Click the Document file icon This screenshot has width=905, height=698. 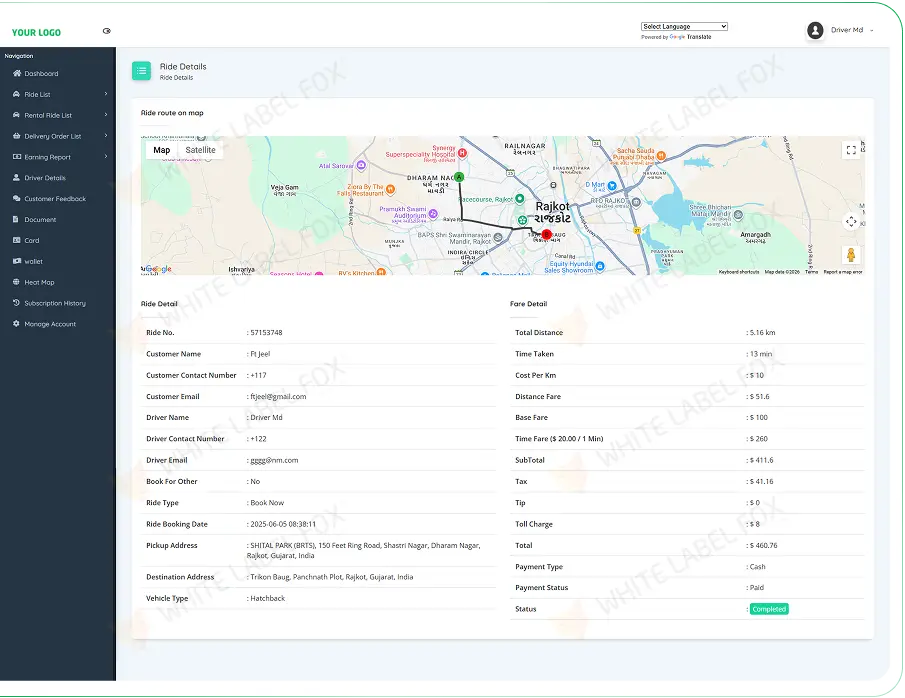coord(16,219)
